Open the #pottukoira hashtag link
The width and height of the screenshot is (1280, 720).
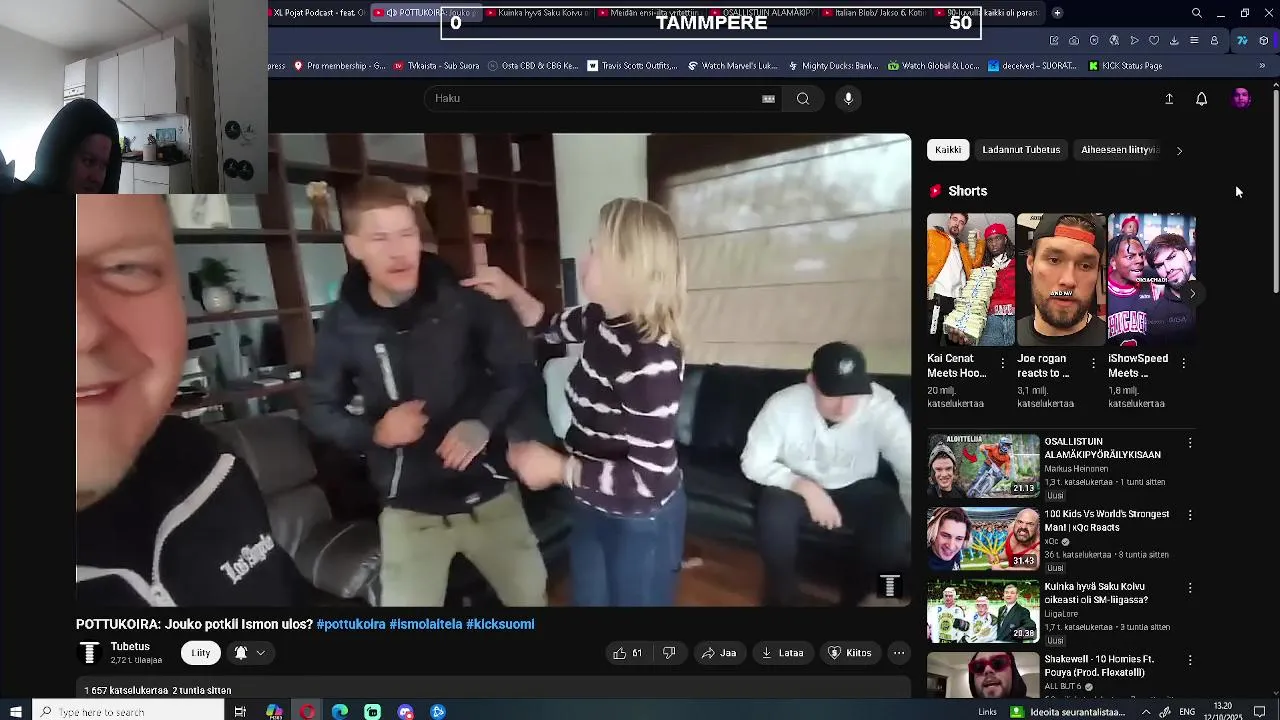(351, 624)
